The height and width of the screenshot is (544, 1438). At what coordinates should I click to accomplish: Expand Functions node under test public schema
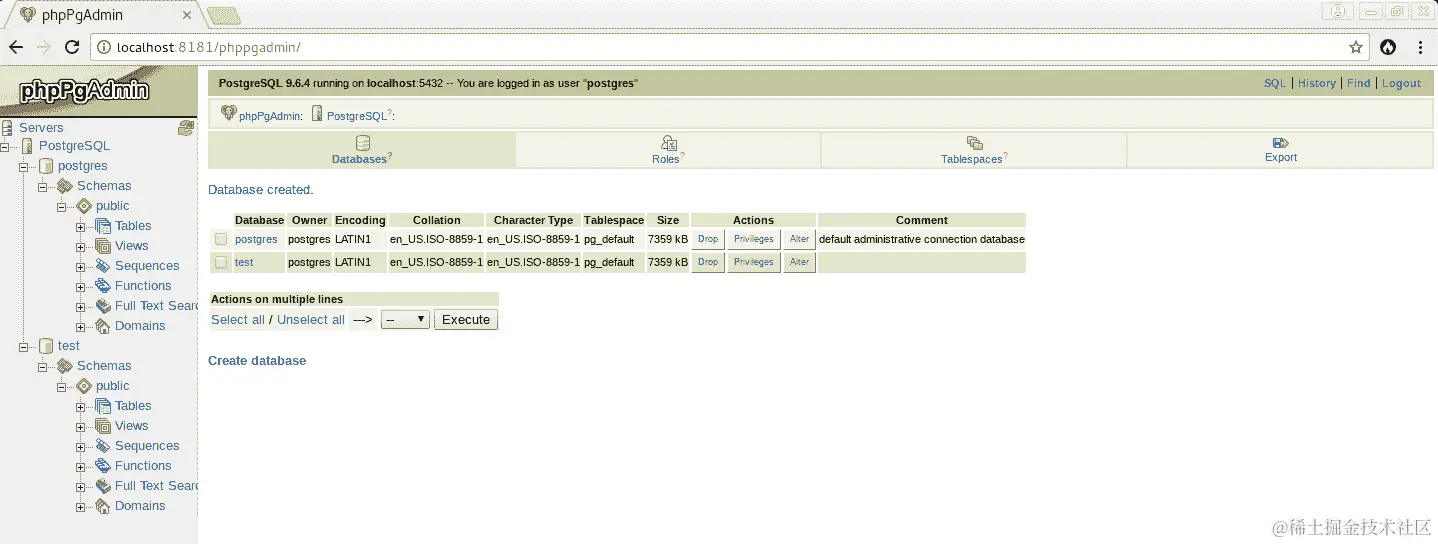(x=81, y=466)
